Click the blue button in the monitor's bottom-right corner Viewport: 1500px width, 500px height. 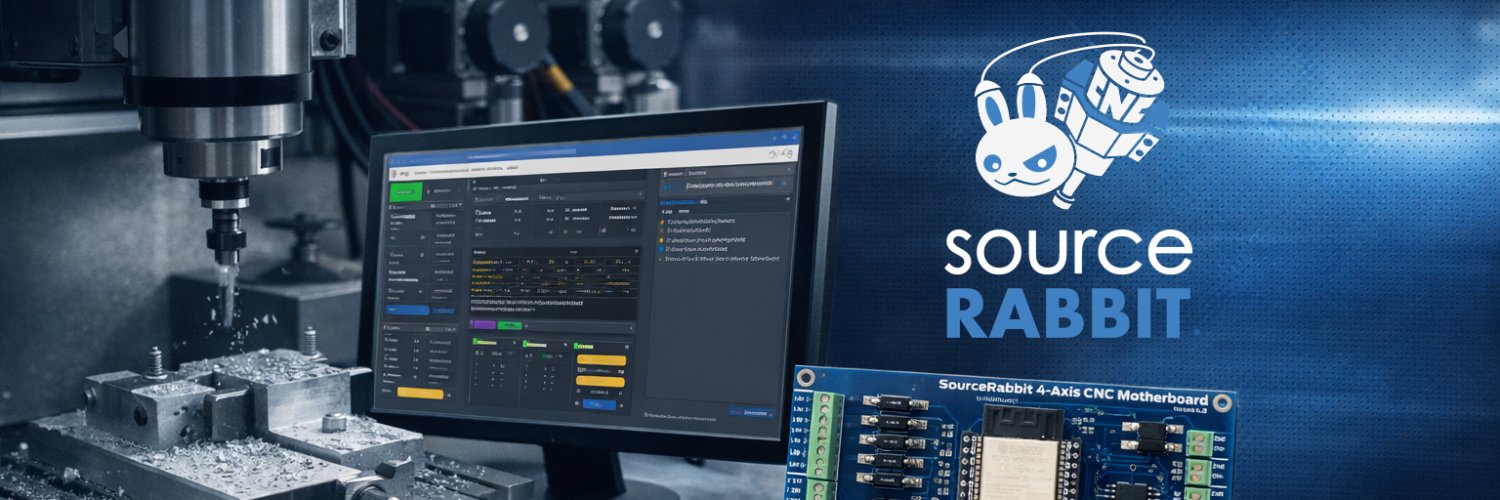pyautogui.click(x=753, y=412)
